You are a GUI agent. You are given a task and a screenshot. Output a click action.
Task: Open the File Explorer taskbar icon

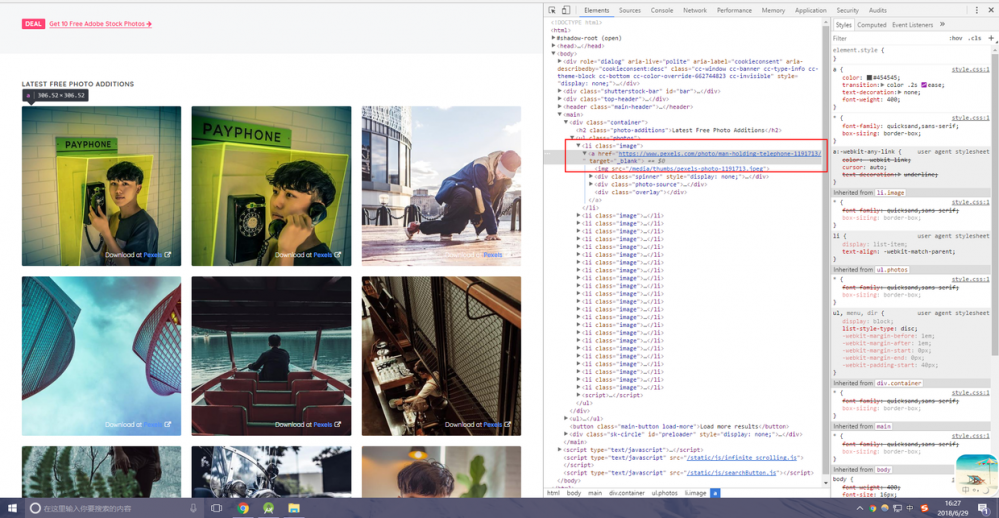[294, 508]
